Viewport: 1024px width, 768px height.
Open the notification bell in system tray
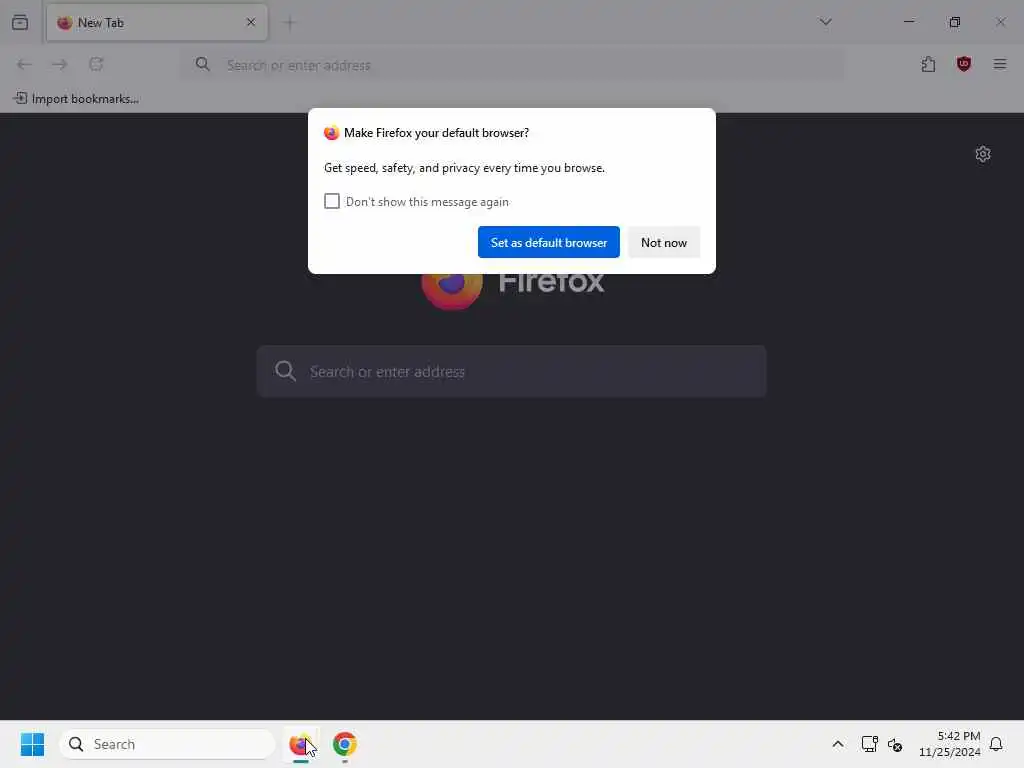(x=996, y=744)
